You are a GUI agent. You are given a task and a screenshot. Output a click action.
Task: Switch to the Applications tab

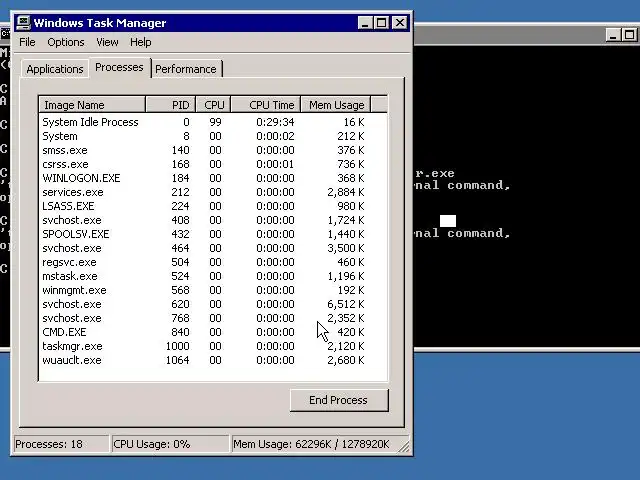(x=55, y=69)
